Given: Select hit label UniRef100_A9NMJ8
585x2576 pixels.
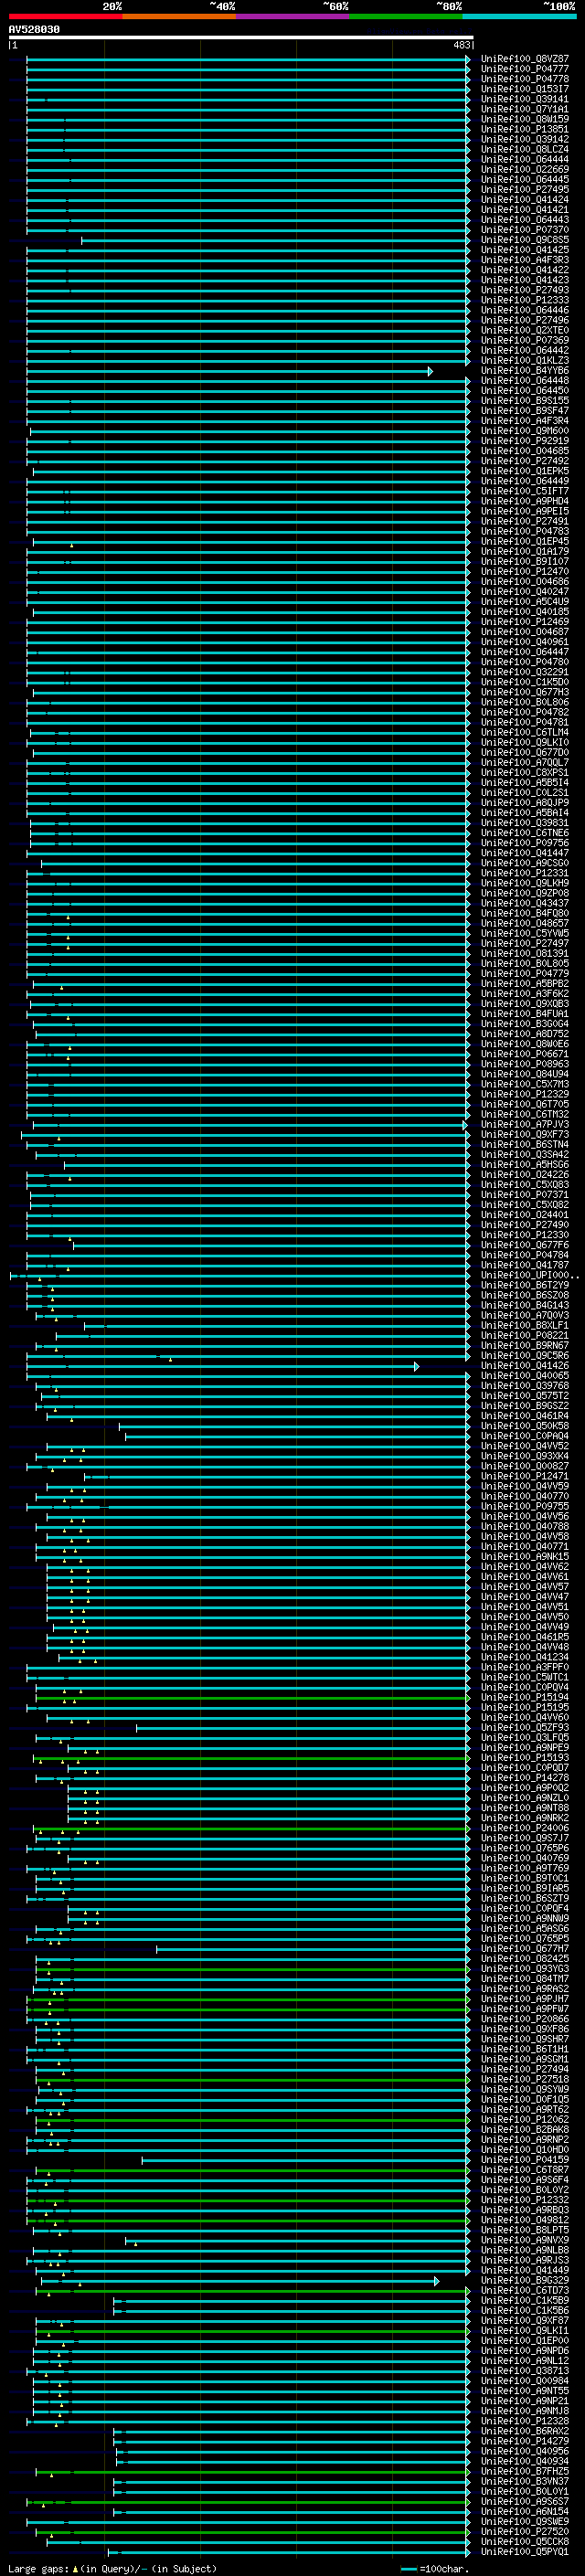Looking at the screenshot, I should point(524,2411).
